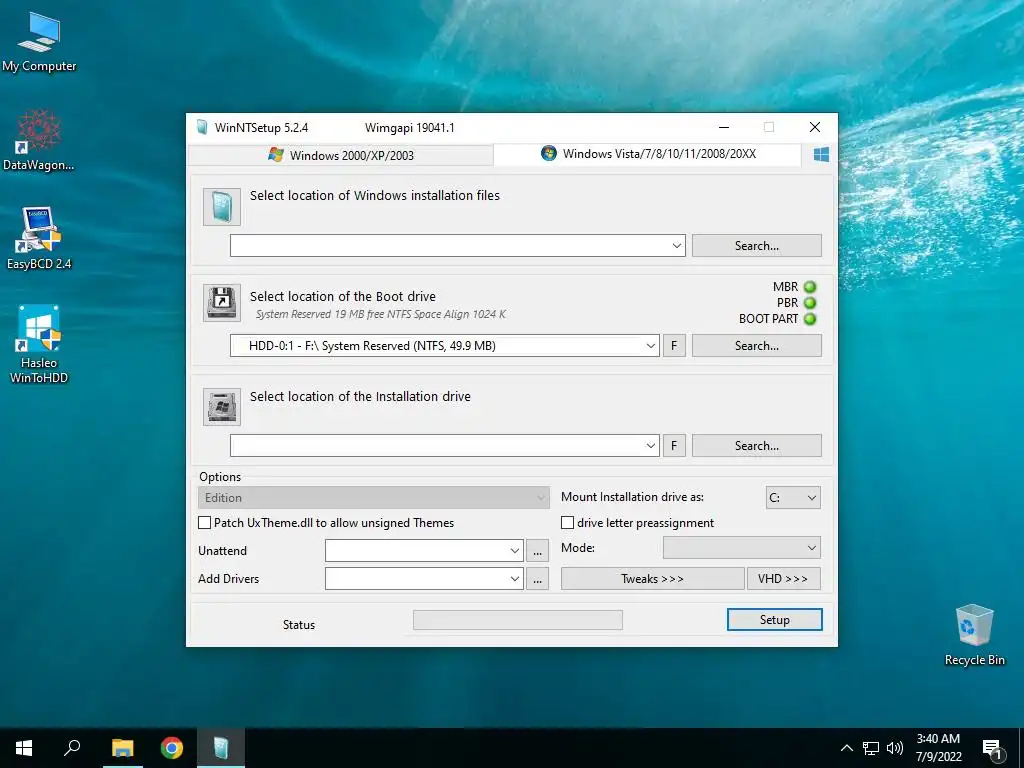Click Search for the Installation drive
The height and width of the screenshot is (768, 1024).
757,445
